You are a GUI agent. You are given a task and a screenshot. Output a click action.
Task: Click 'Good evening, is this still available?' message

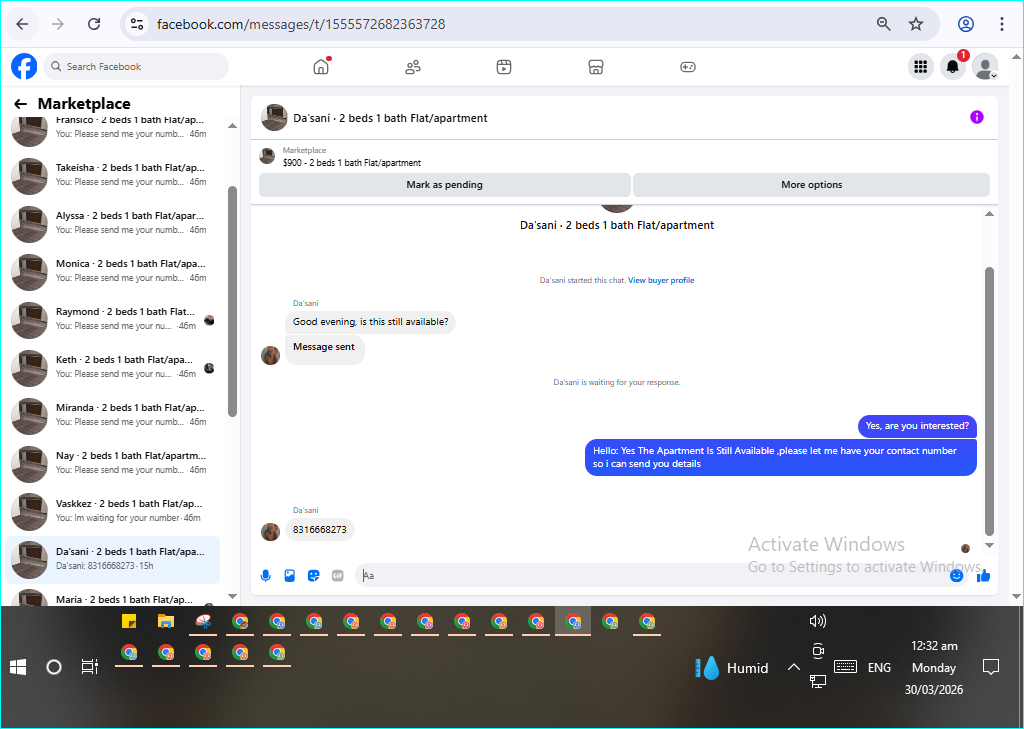tap(370, 322)
